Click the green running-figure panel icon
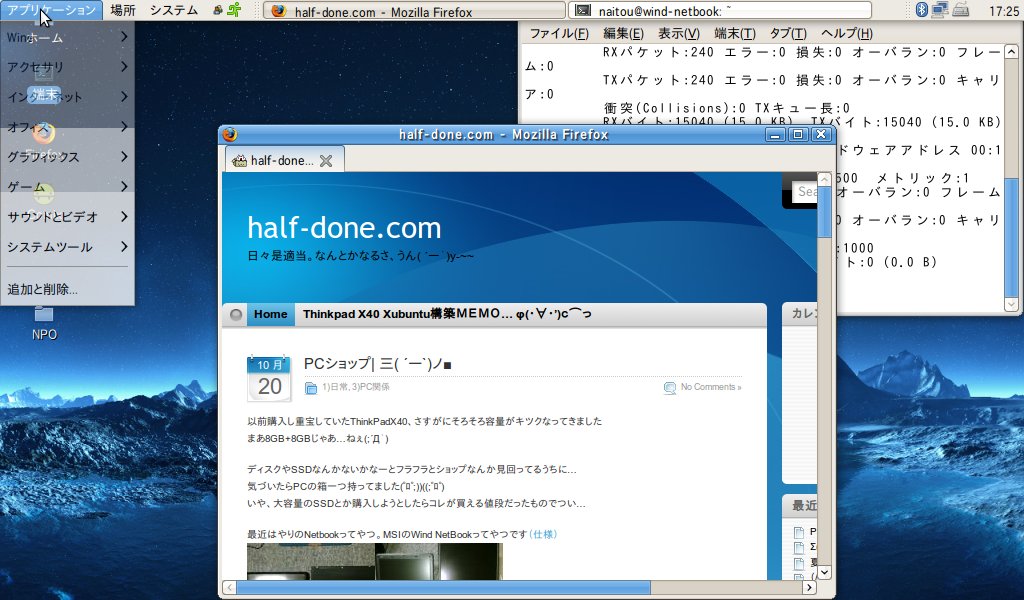Screen dimensions: 1024x600 point(234,10)
